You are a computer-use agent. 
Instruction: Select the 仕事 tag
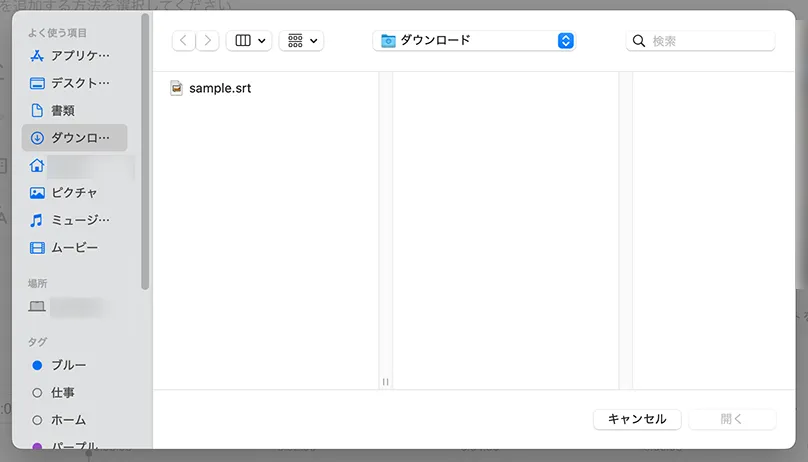click(x=74, y=393)
